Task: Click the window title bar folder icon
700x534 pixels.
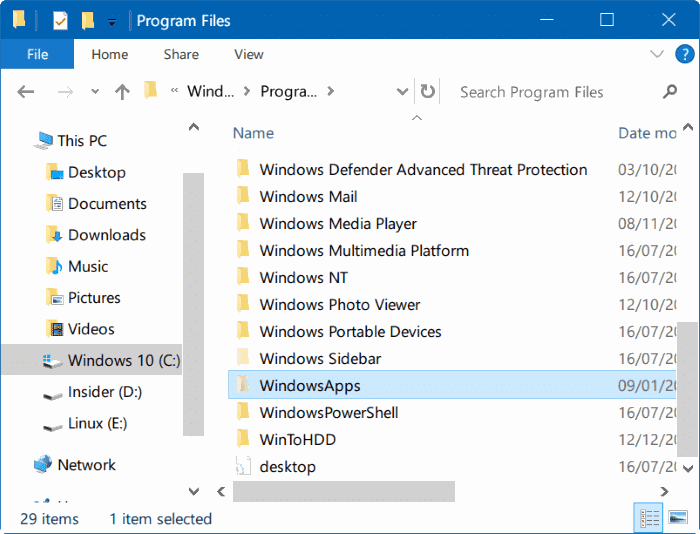Action: tap(19, 20)
